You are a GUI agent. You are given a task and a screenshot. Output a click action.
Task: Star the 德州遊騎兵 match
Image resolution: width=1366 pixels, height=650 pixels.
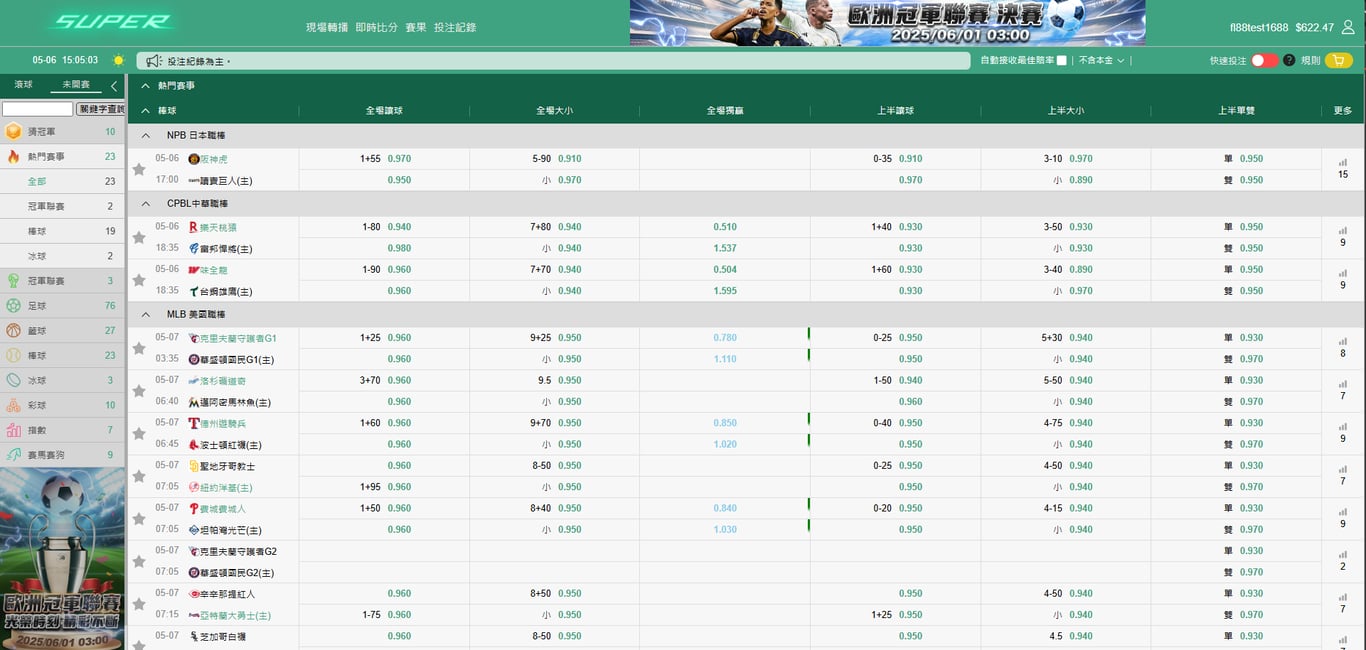139,434
